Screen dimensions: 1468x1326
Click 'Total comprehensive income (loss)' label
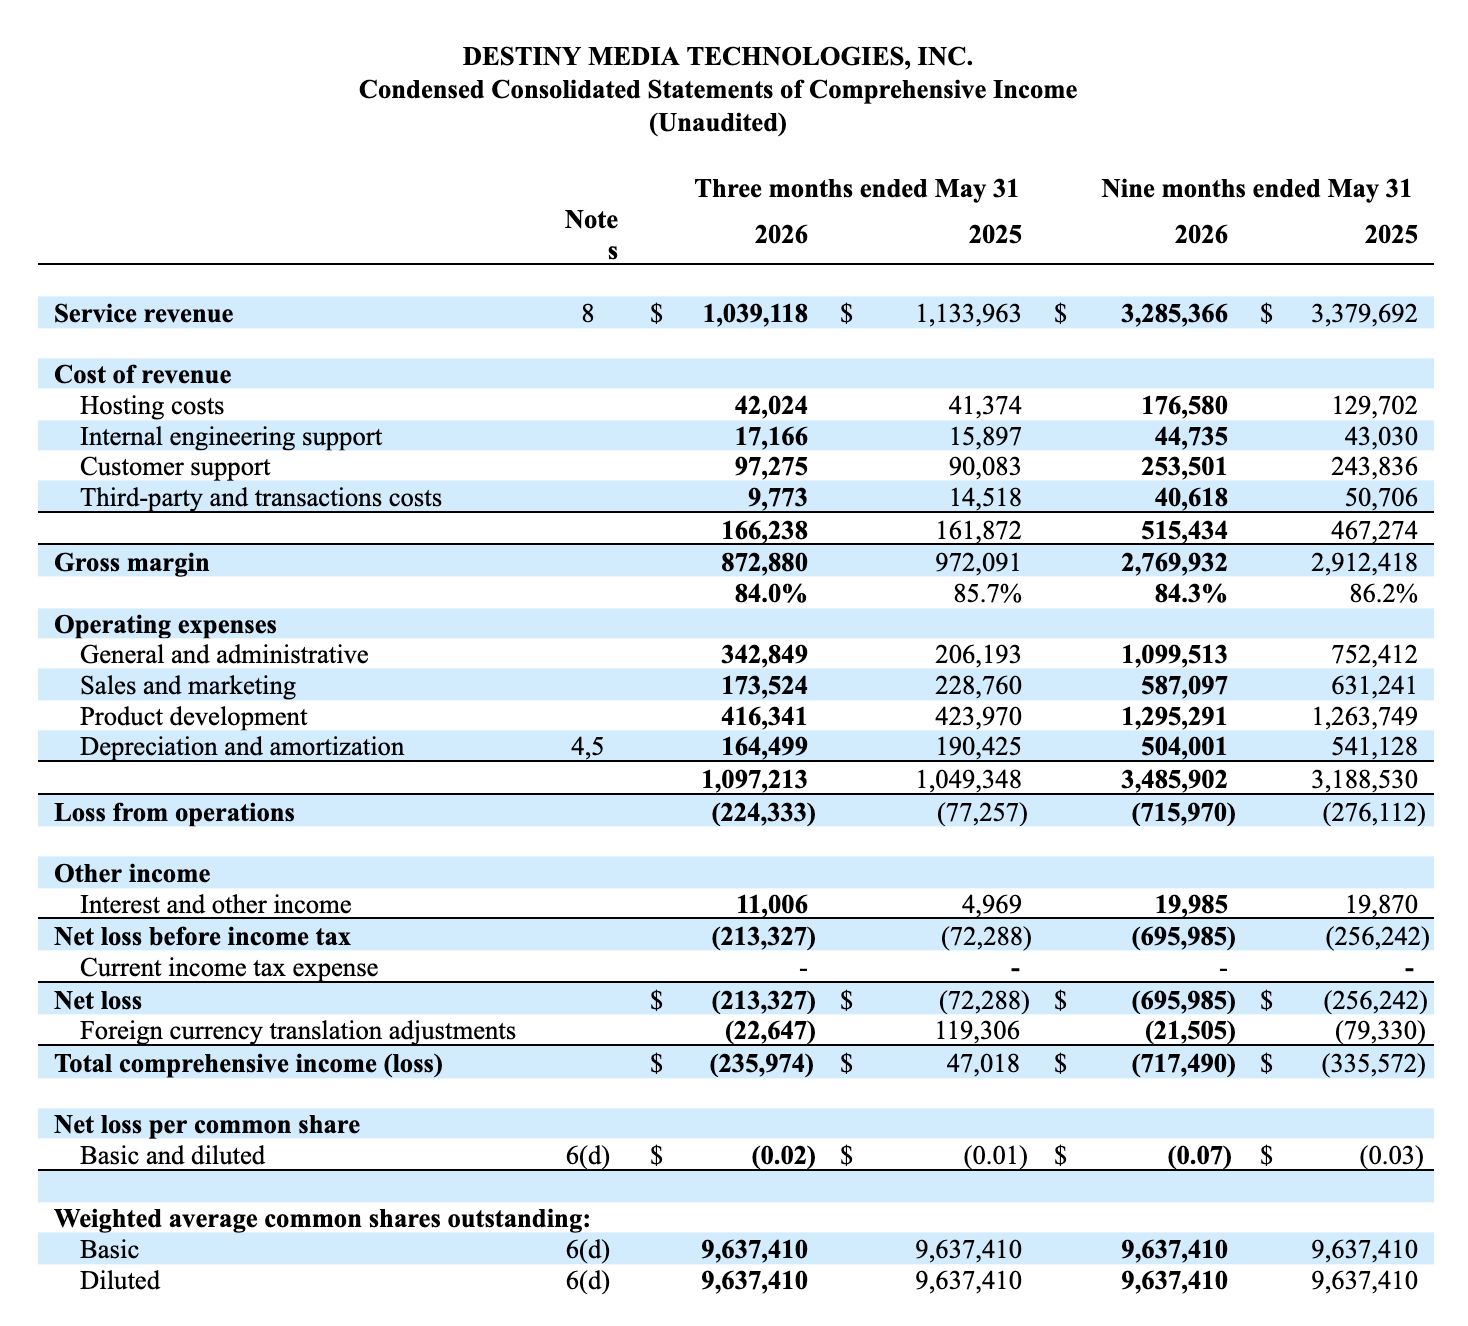pos(248,1063)
